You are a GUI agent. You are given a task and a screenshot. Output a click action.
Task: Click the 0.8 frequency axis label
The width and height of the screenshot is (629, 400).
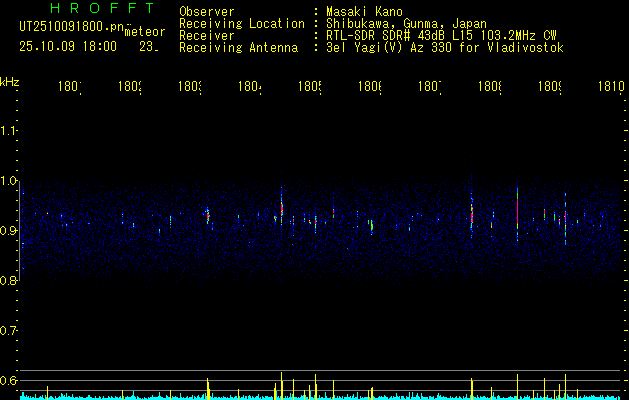click(8, 280)
